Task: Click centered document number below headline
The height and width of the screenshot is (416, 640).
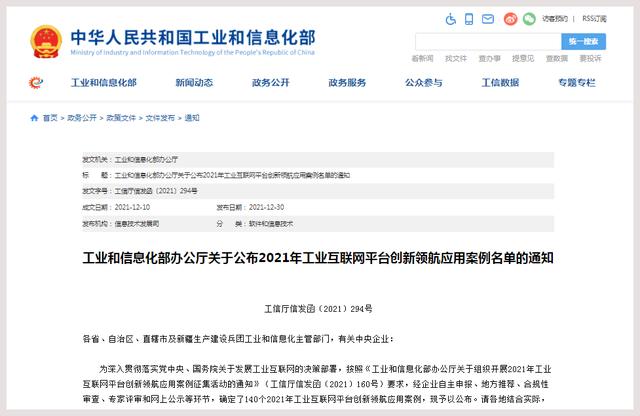Action: (x=318, y=309)
